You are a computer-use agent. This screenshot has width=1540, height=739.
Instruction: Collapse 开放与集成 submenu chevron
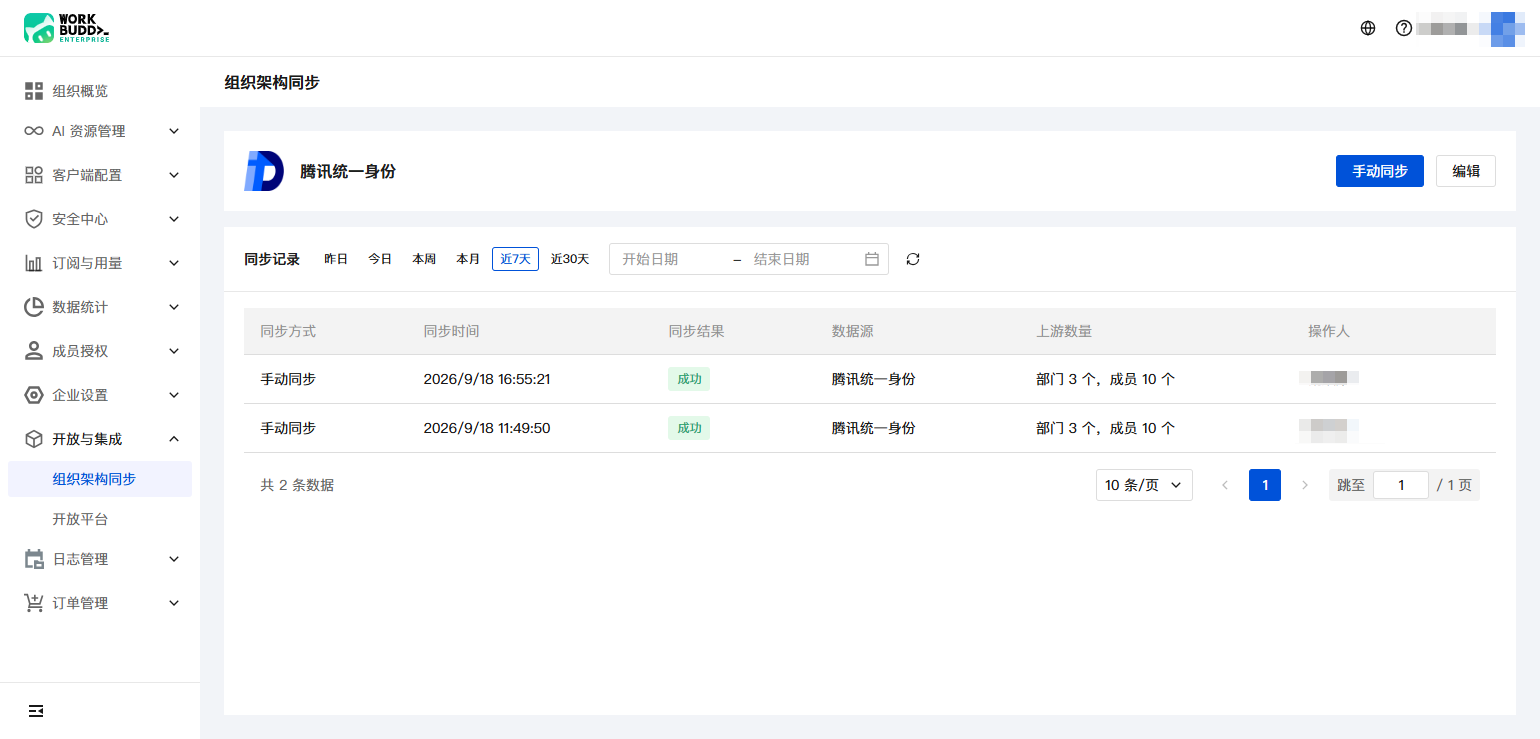[x=174, y=439]
